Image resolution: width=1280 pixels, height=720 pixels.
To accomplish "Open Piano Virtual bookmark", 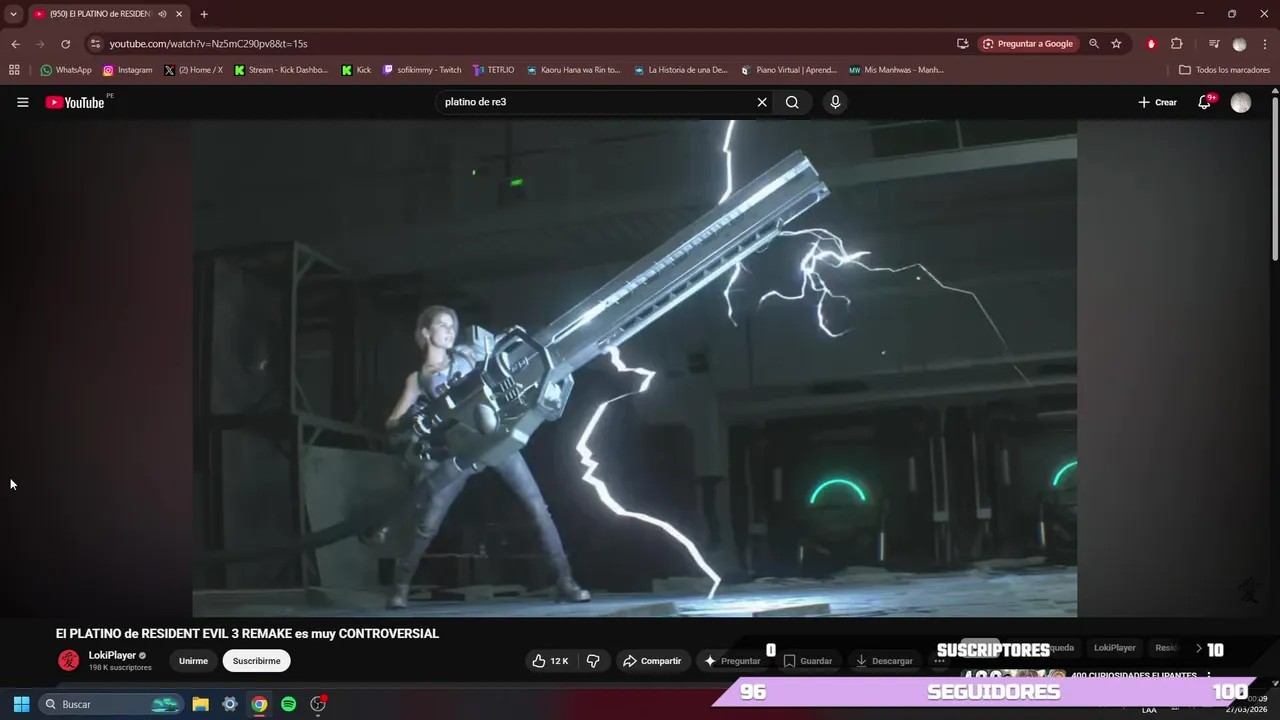I will (789, 70).
